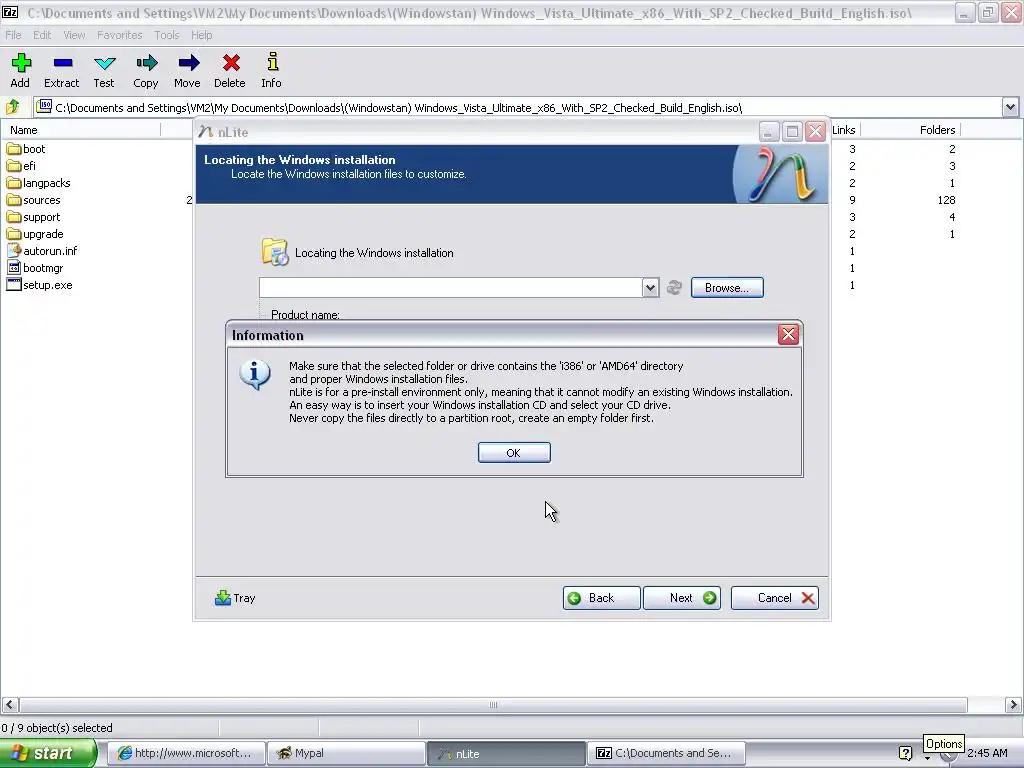Viewport: 1024px width, 768px height.
Task: Sort the list by the Name column header
Action: tap(81, 130)
